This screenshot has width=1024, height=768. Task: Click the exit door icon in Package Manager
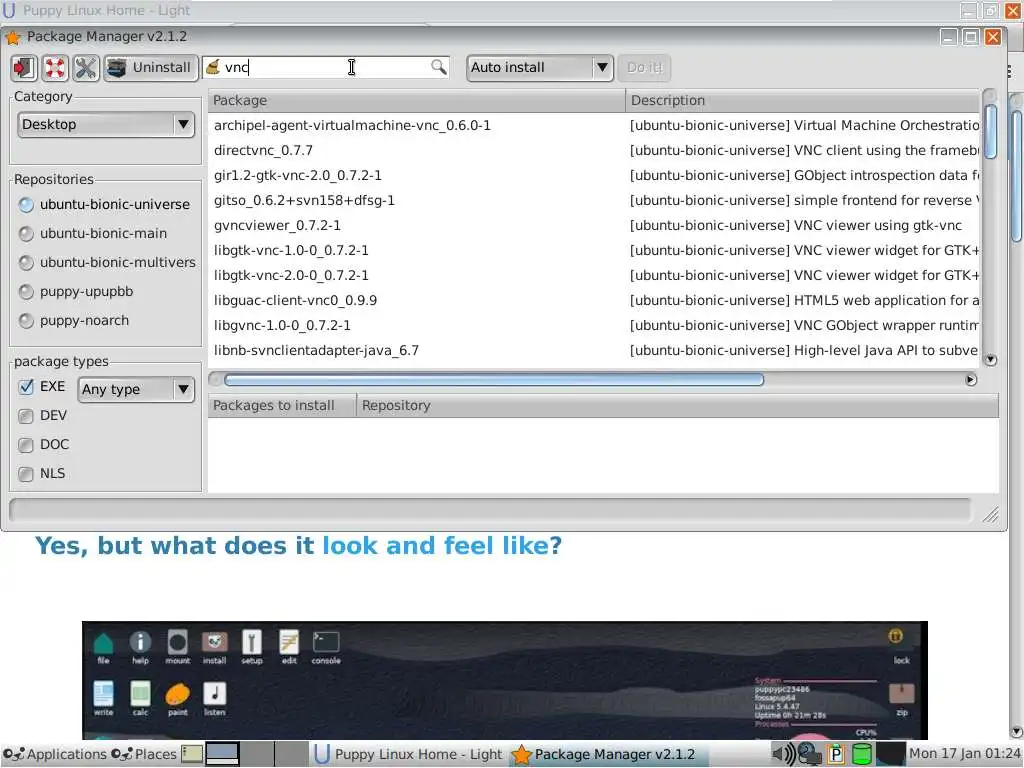pyautogui.click(x=24, y=67)
